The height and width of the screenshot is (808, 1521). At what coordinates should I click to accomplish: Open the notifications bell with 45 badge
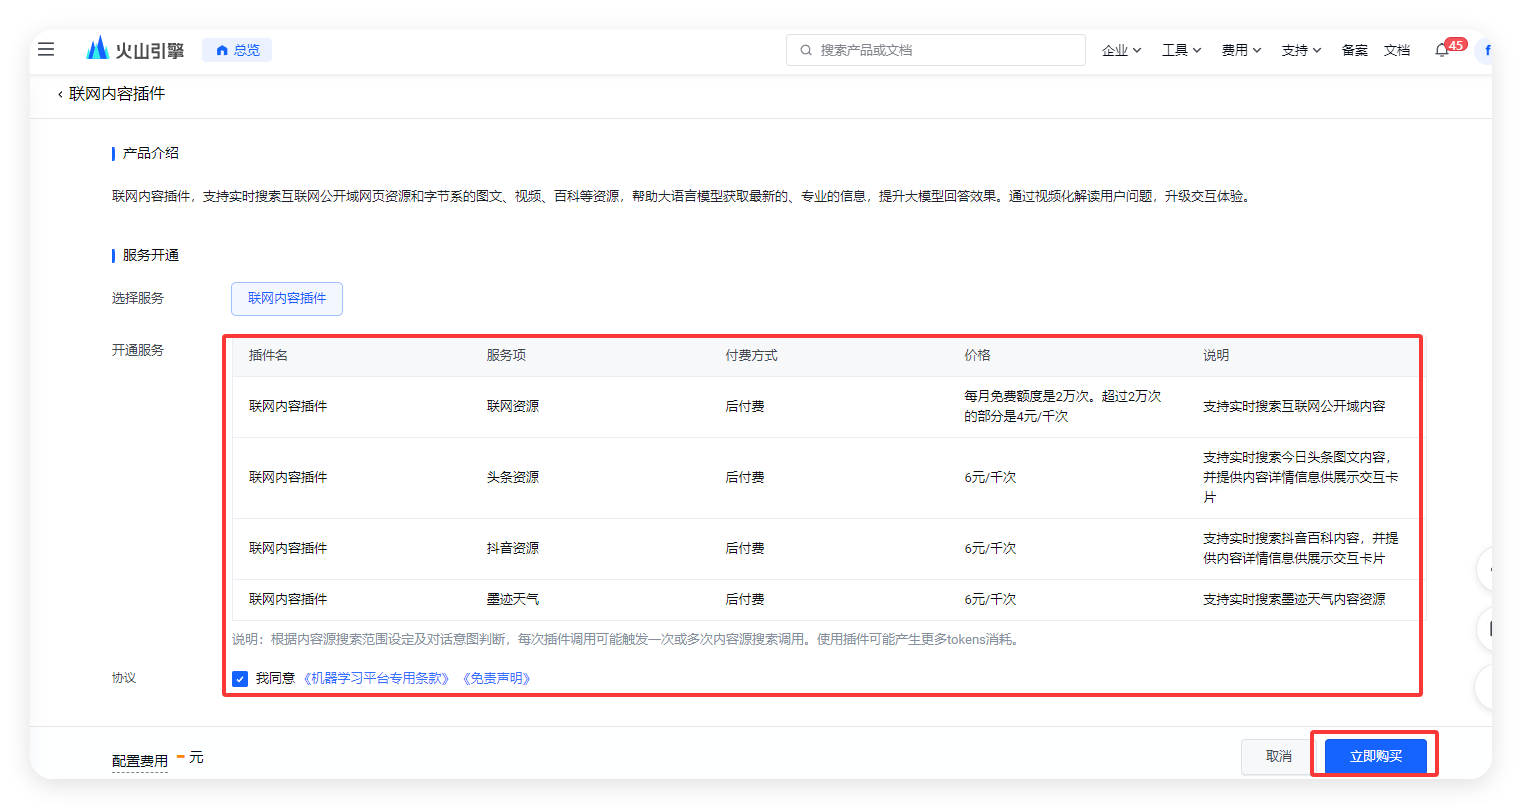(x=1442, y=50)
